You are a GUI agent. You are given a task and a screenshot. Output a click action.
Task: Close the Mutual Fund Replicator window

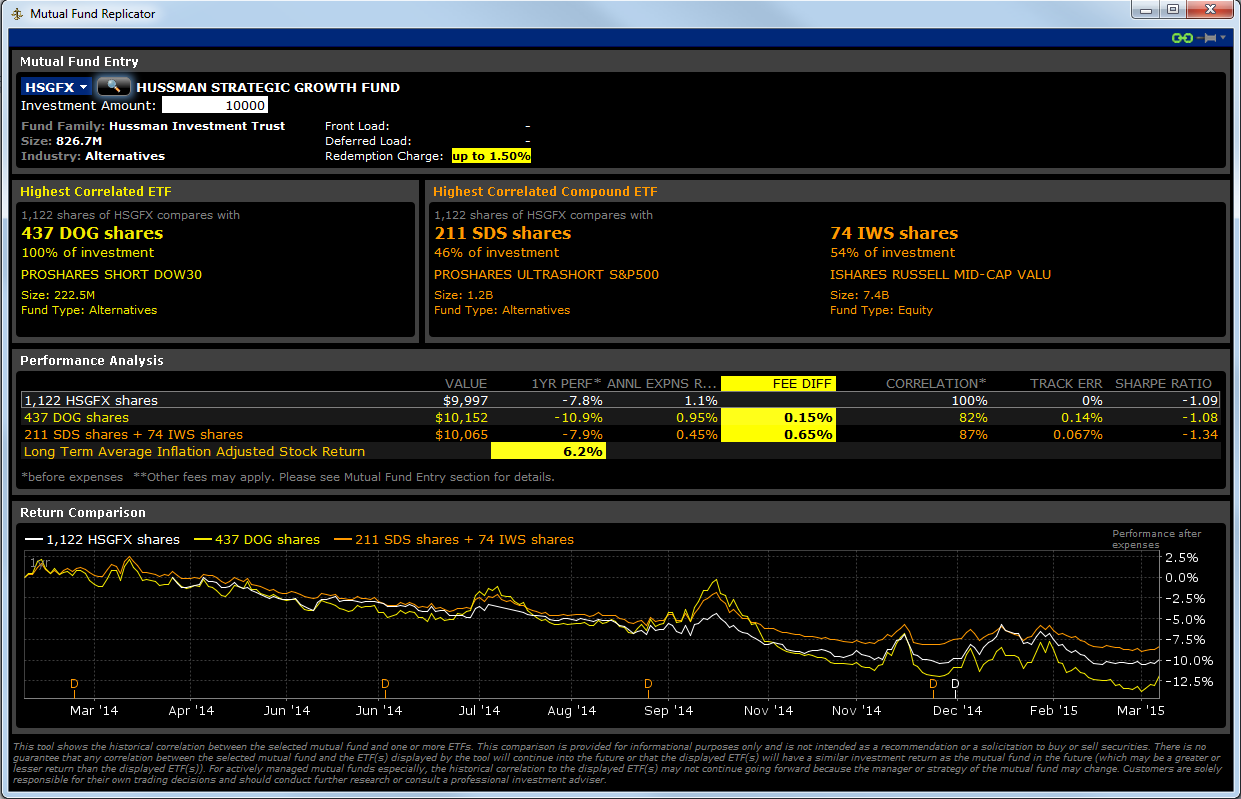1210,9
